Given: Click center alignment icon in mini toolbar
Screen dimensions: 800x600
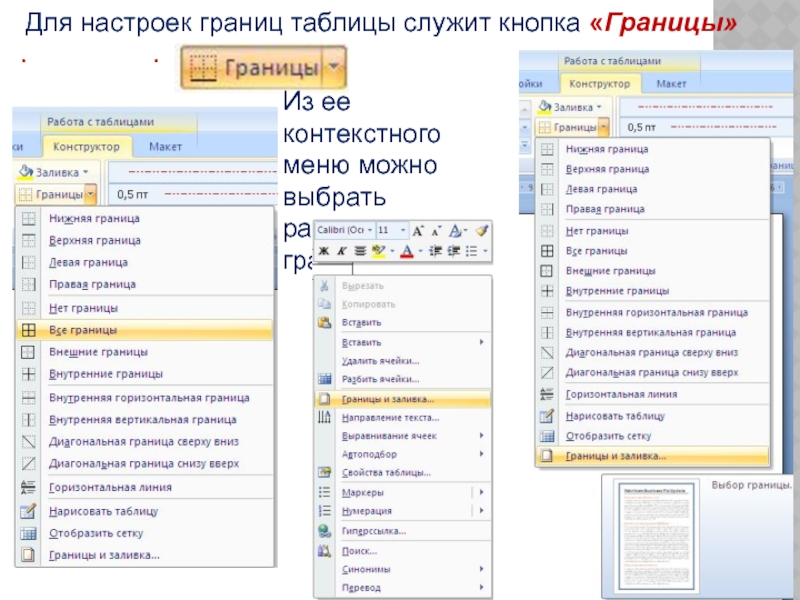Looking at the screenshot, I should (x=360, y=250).
